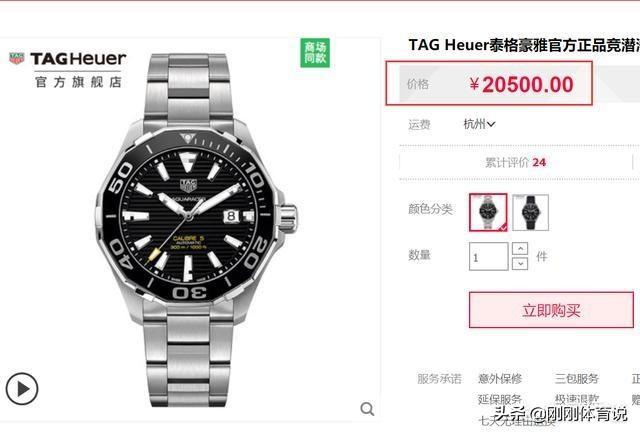This screenshot has height=434, width=640.
Task: Open the 杭州 shipping location dropdown
Action: (479, 124)
